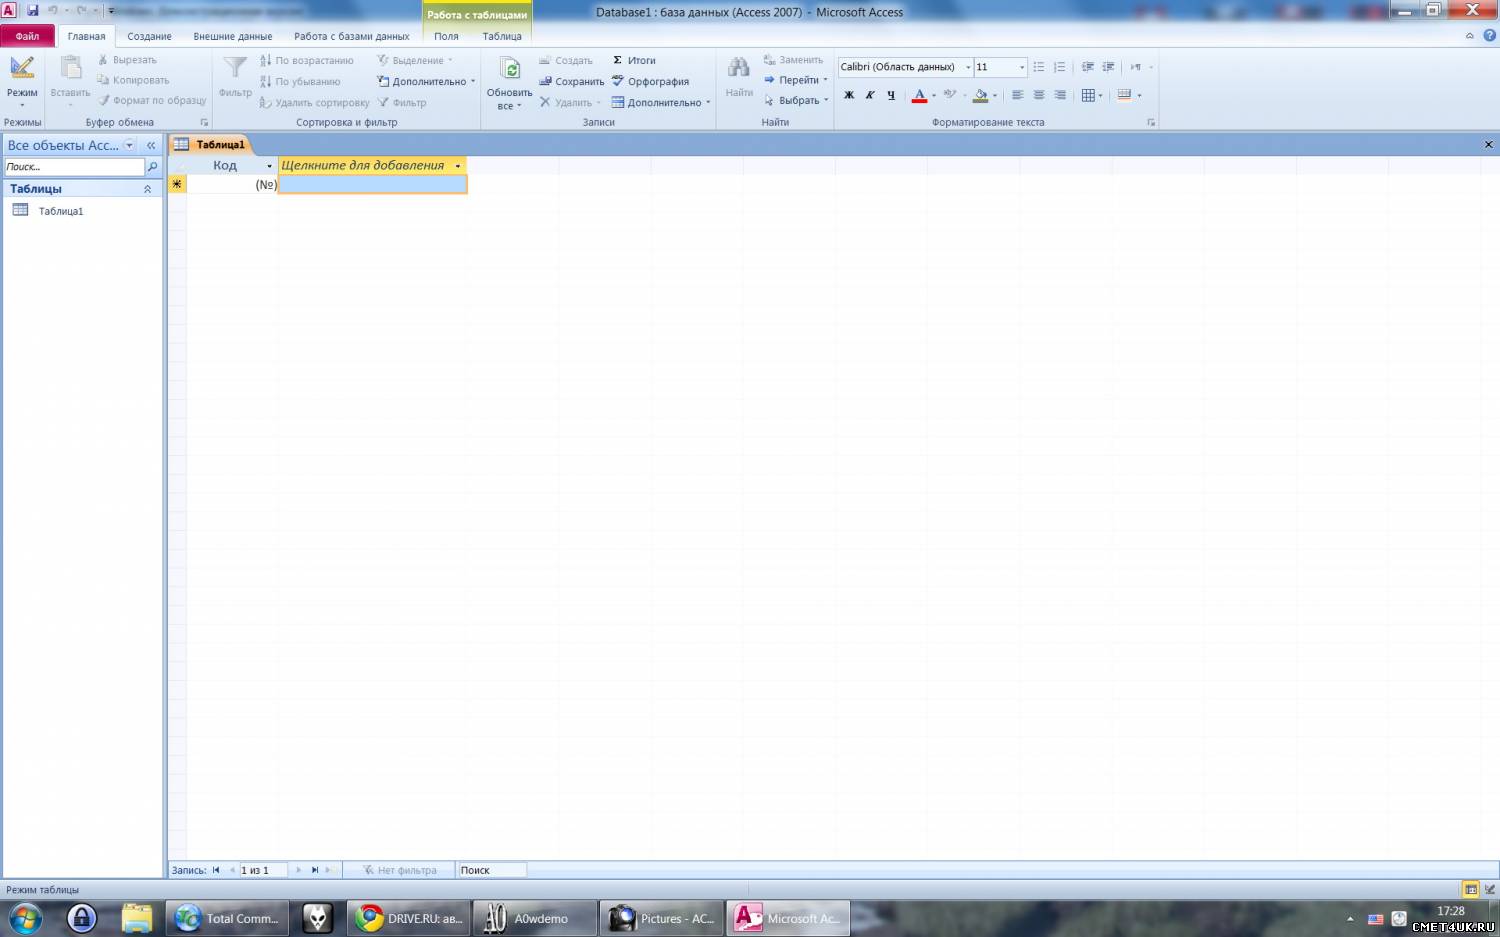Toggle the small Фильтр button under Дополнительно
Screen dimensions: 1500x937
(x=402, y=103)
